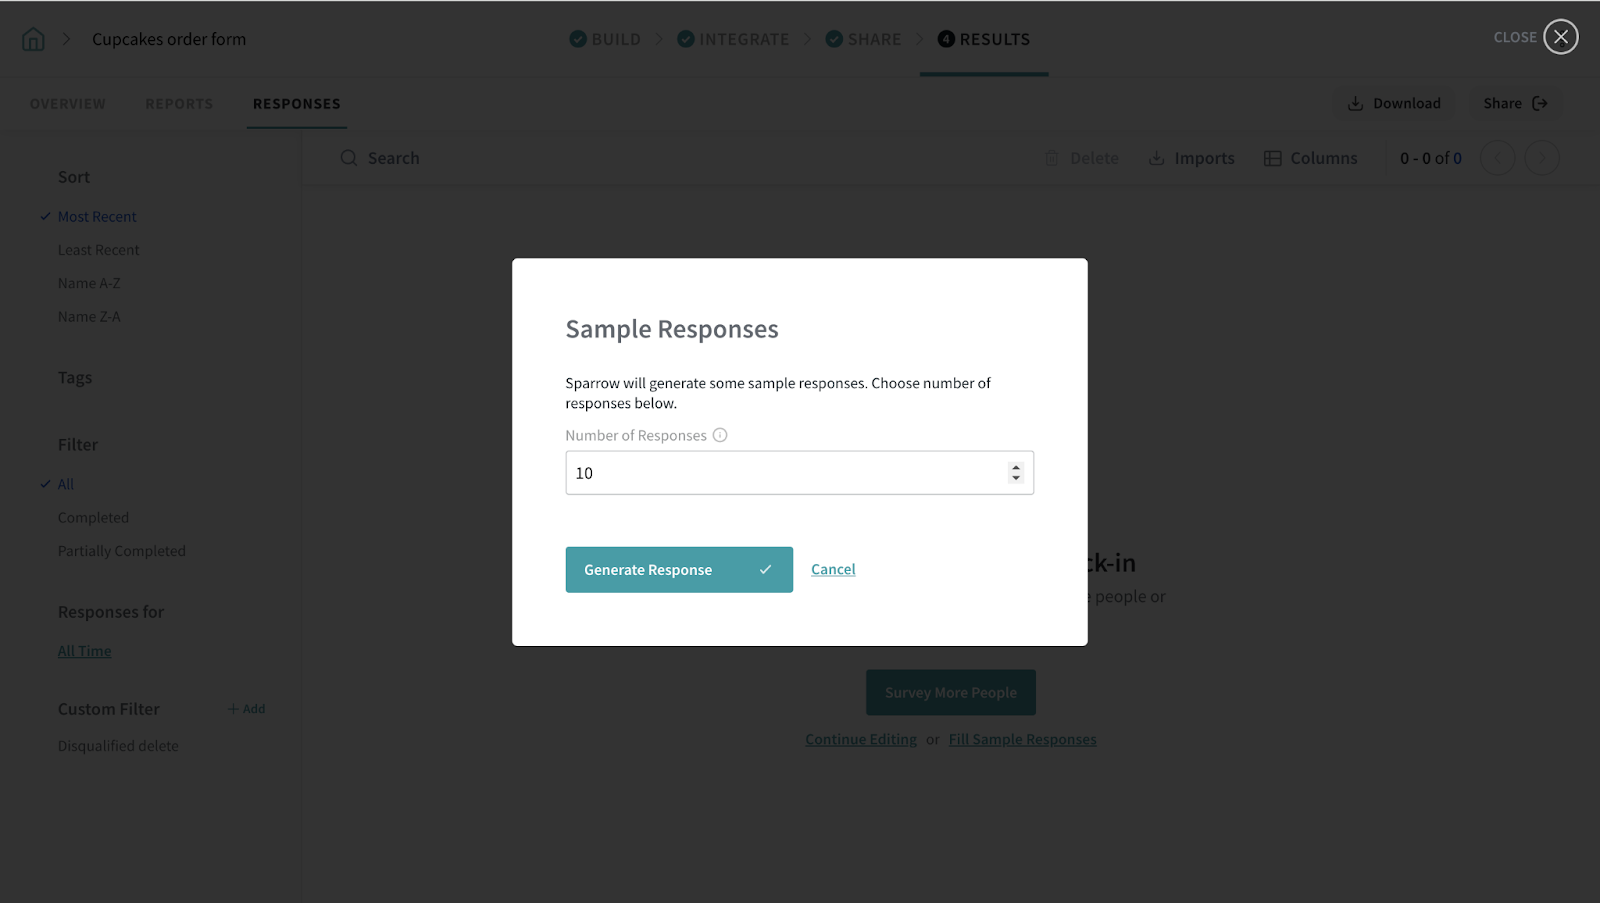The width and height of the screenshot is (1600, 903).
Task: Click the Share arrow icon
Action: [1540, 103]
